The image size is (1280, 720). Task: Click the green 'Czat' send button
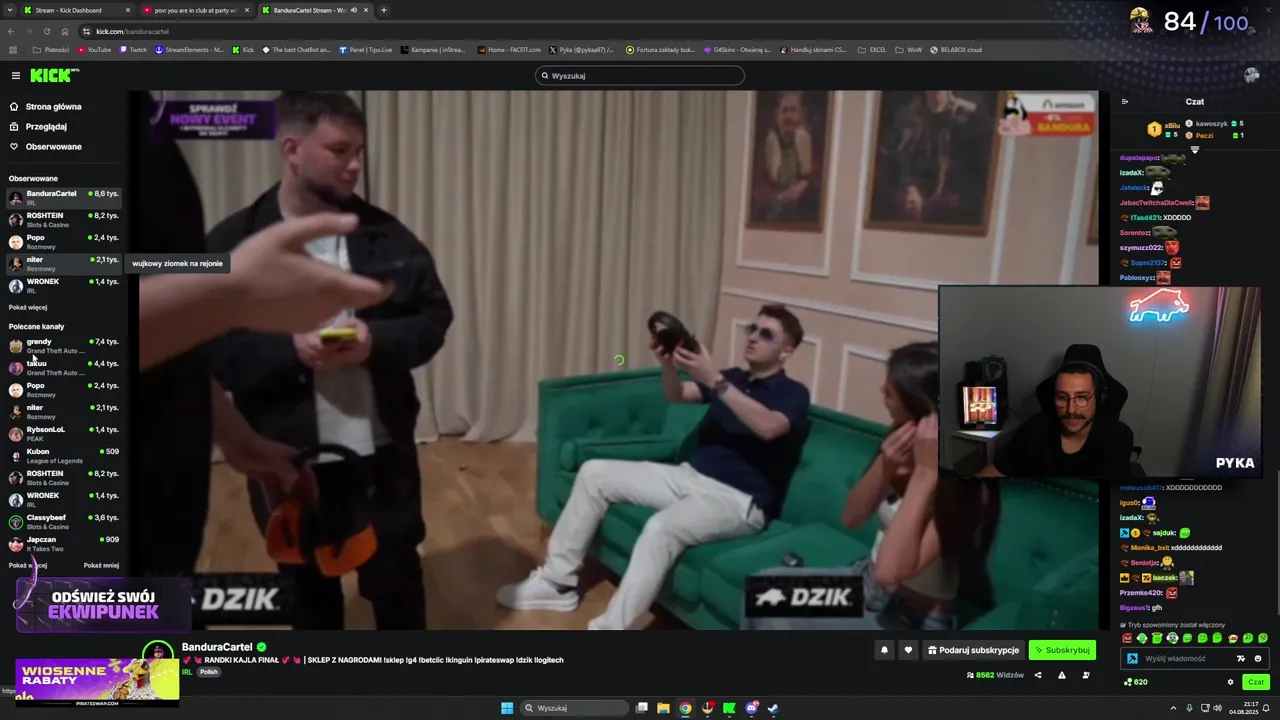tap(1256, 682)
